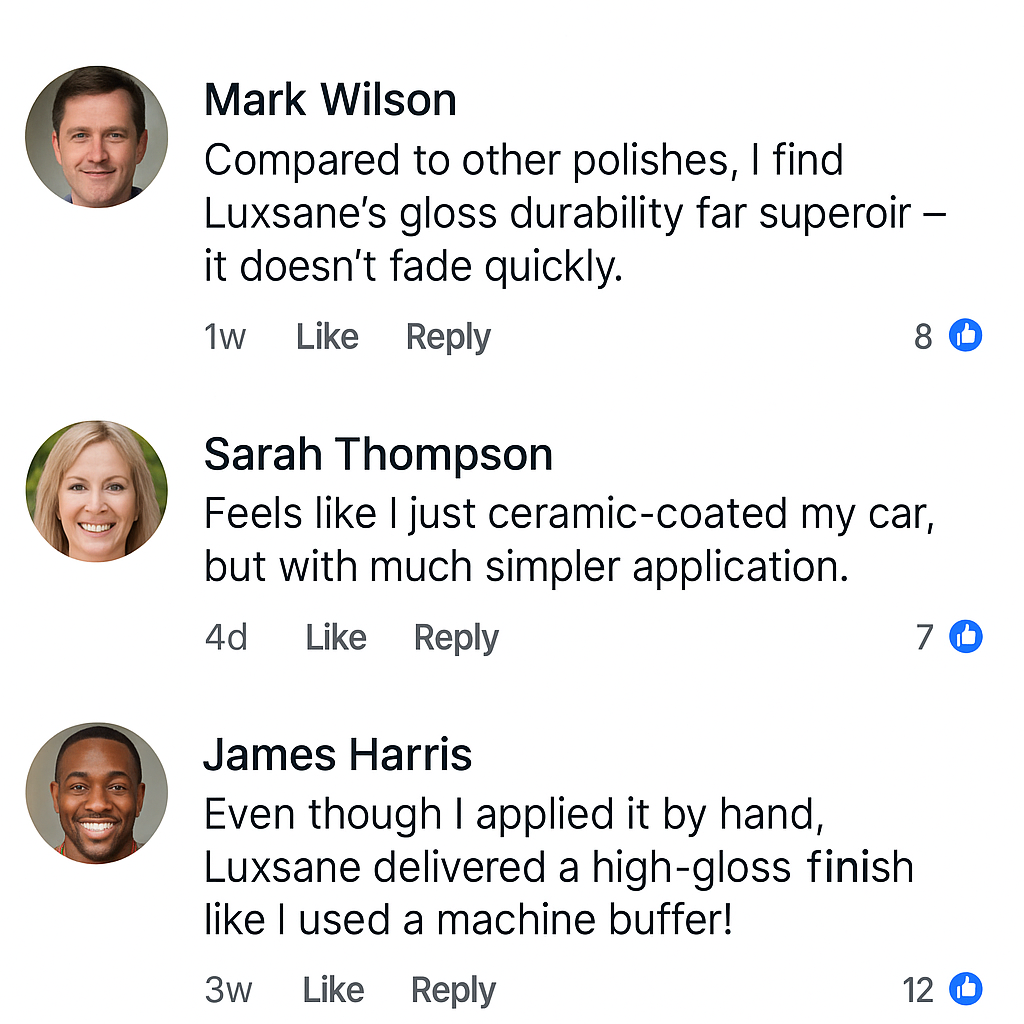Reply to Sarah Thompson's comment
The image size is (1024, 1024).
pos(456,637)
